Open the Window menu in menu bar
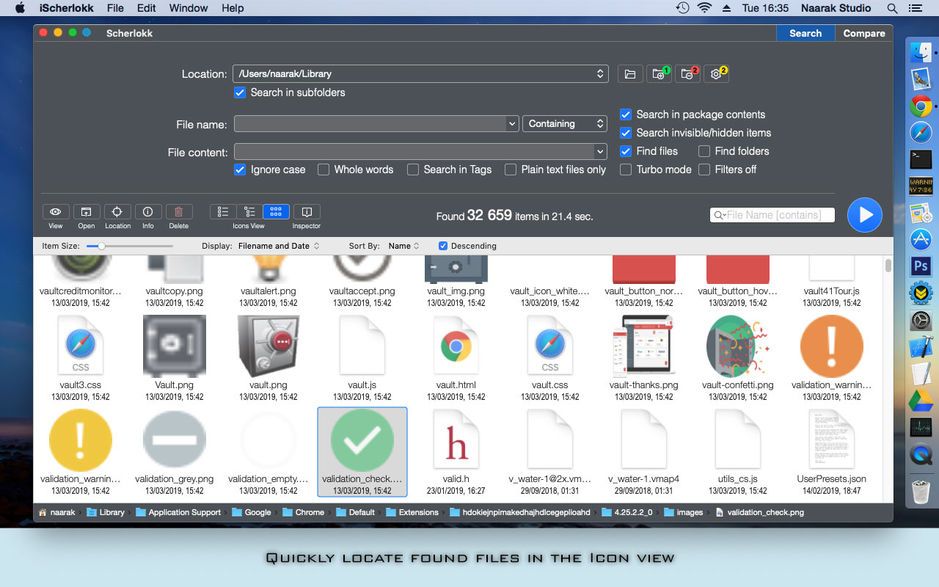939x587 pixels. tap(188, 8)
